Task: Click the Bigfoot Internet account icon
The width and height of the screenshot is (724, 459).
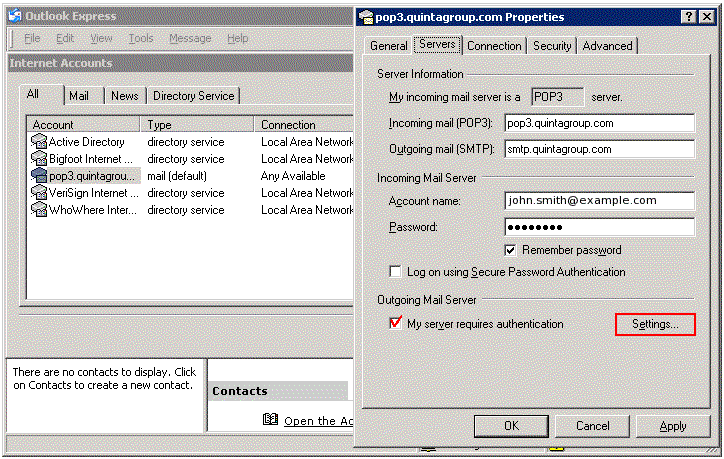Action: [x=39, y=158]
